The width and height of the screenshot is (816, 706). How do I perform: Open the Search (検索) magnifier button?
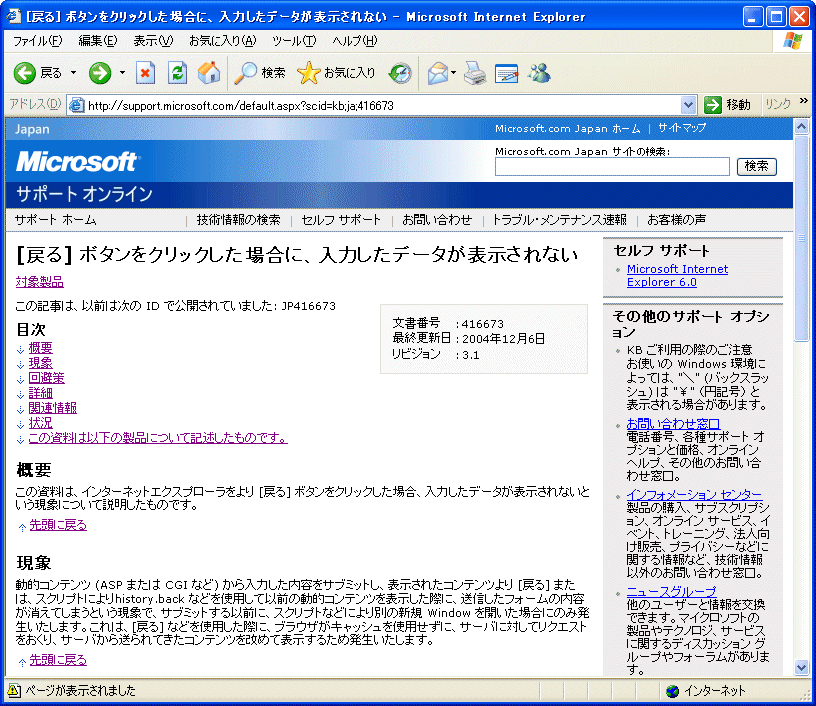coord(259,73)
